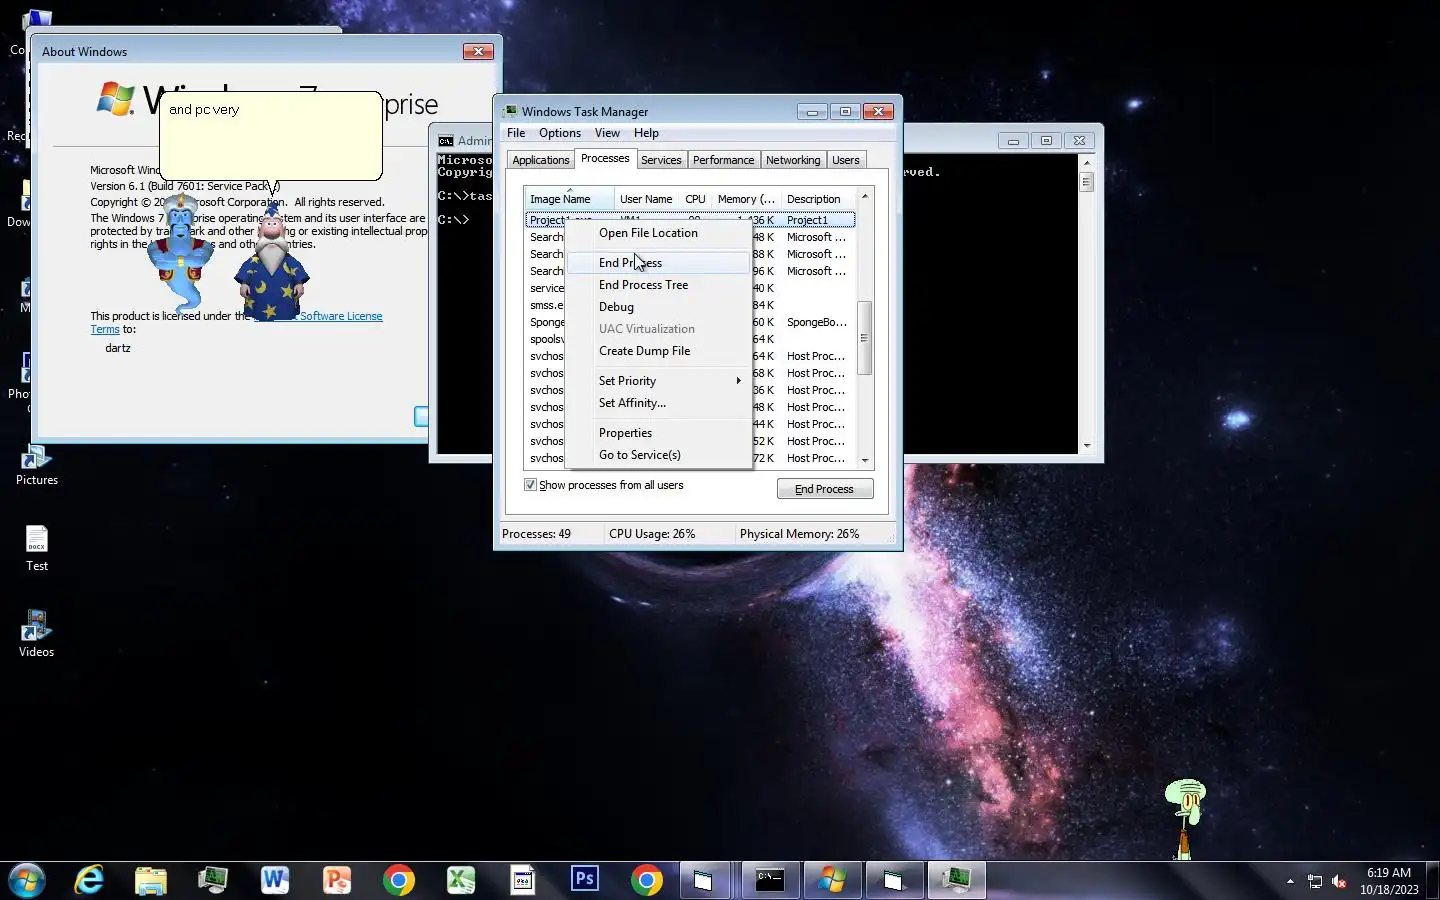Open Windows Explorer folder icon in taskbar
This screenshot has width=1440, height=900.
151,880
